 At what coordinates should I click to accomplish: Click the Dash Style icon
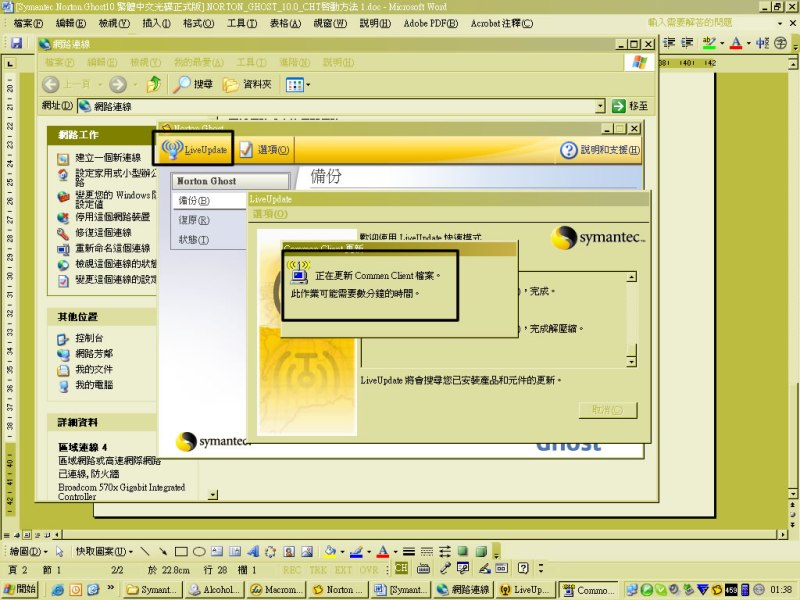(x=427, y=552)
